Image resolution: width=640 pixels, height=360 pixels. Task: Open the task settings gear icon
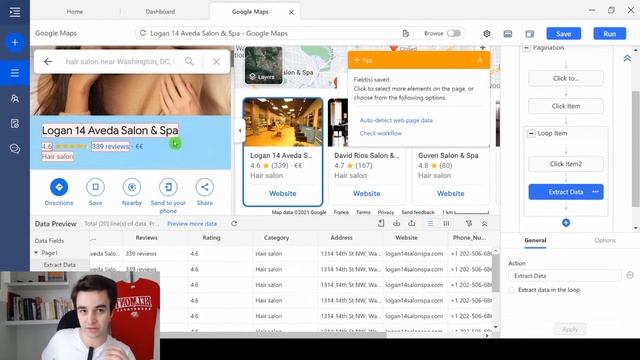point(487,34)
